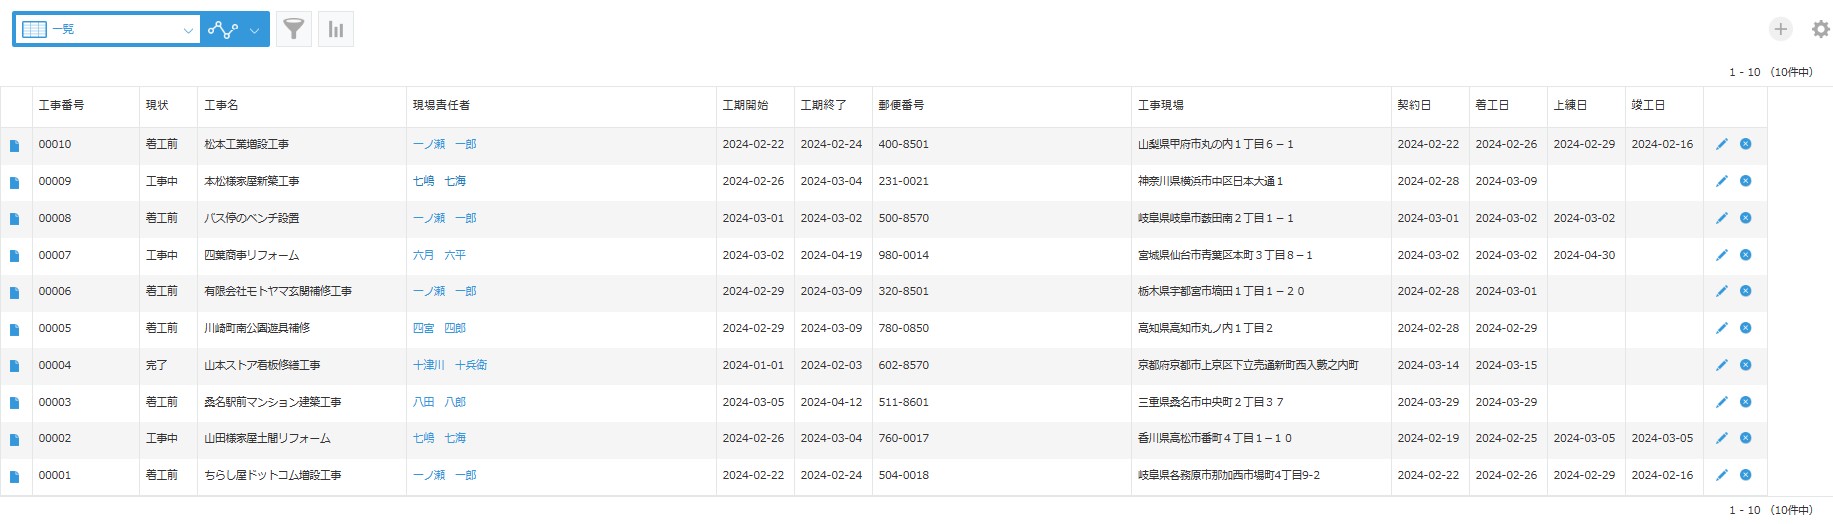Delete record 00010 with the x icon
This screenshot has height=524, width=1833.
(1746, 144)
